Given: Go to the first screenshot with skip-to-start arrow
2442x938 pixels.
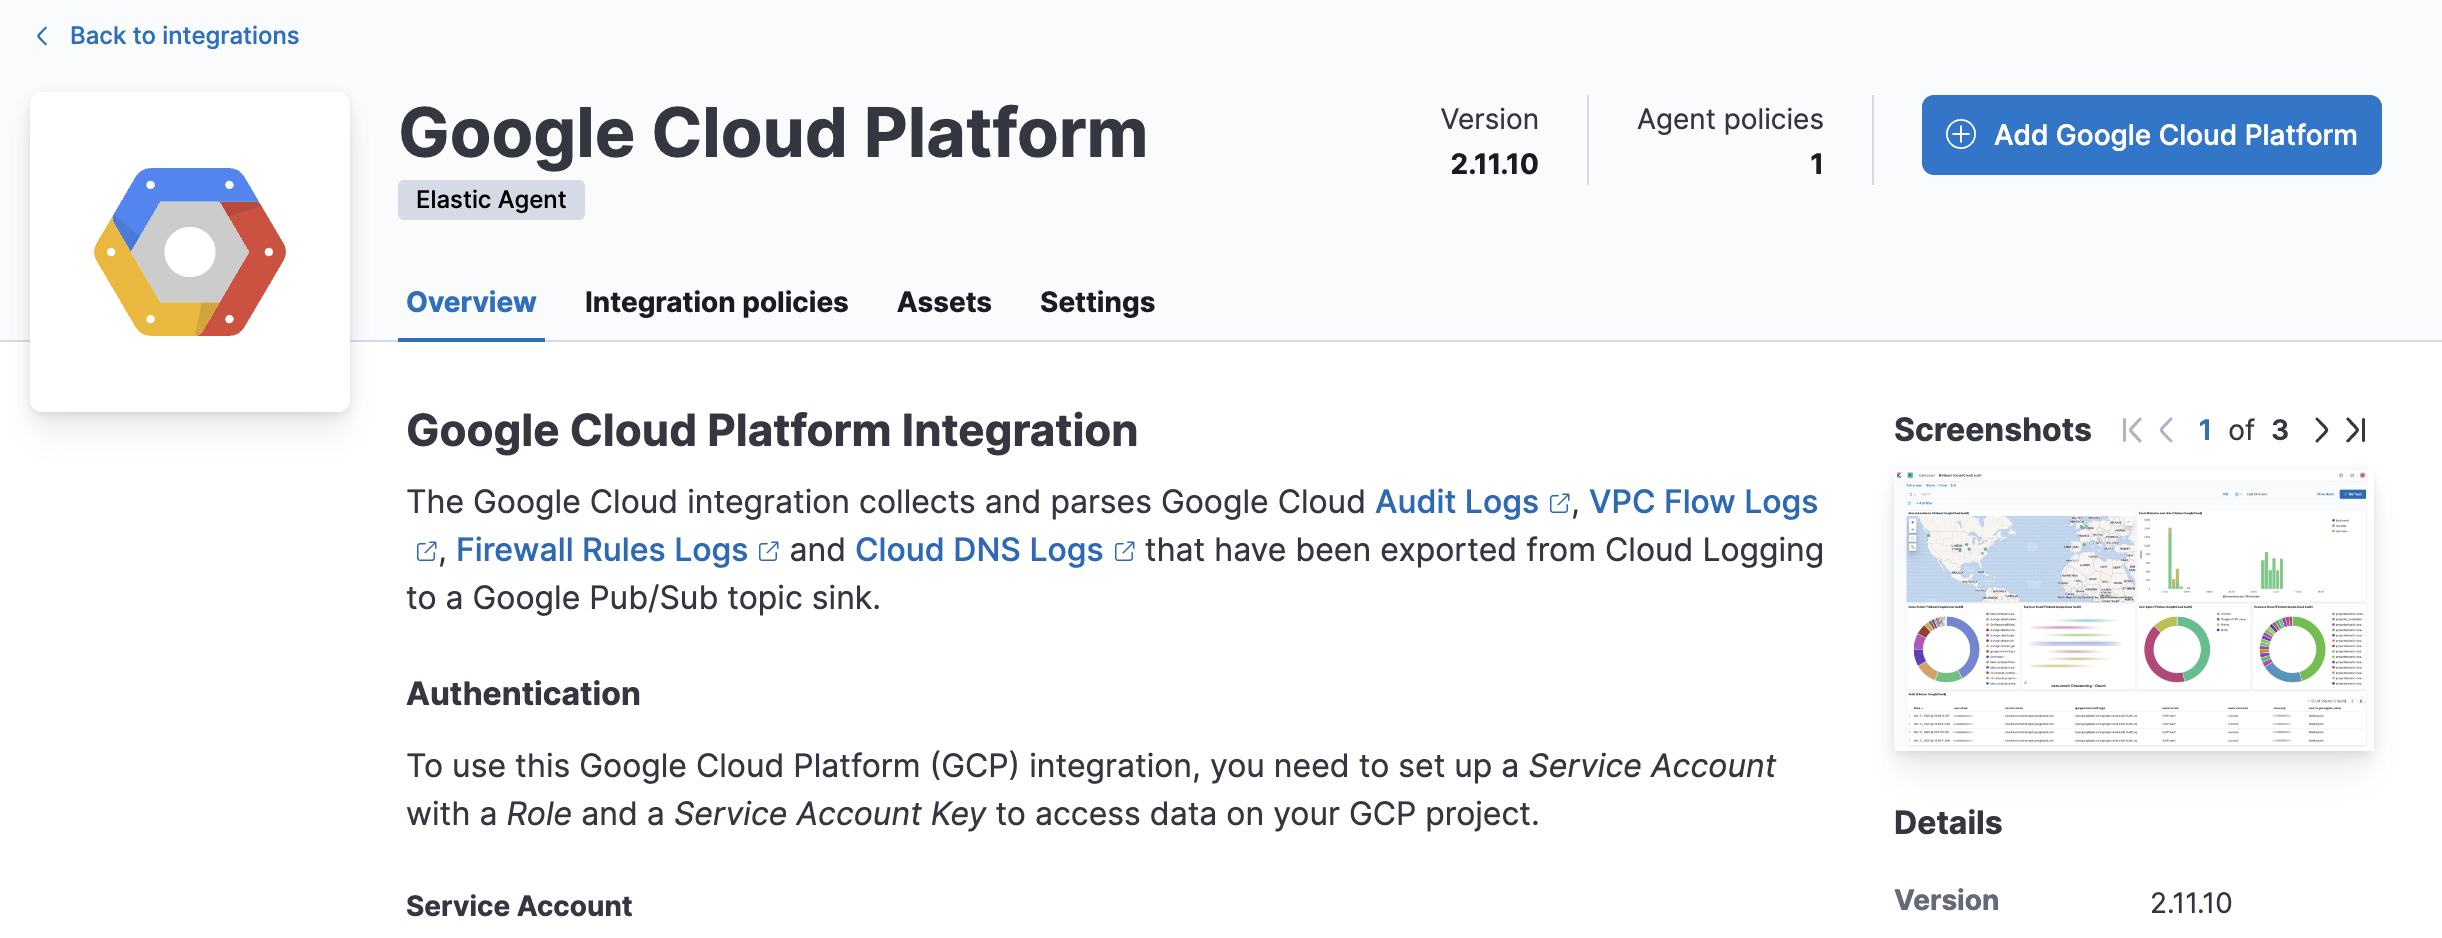Looking at the screenshot, I should coord(2133,430).
